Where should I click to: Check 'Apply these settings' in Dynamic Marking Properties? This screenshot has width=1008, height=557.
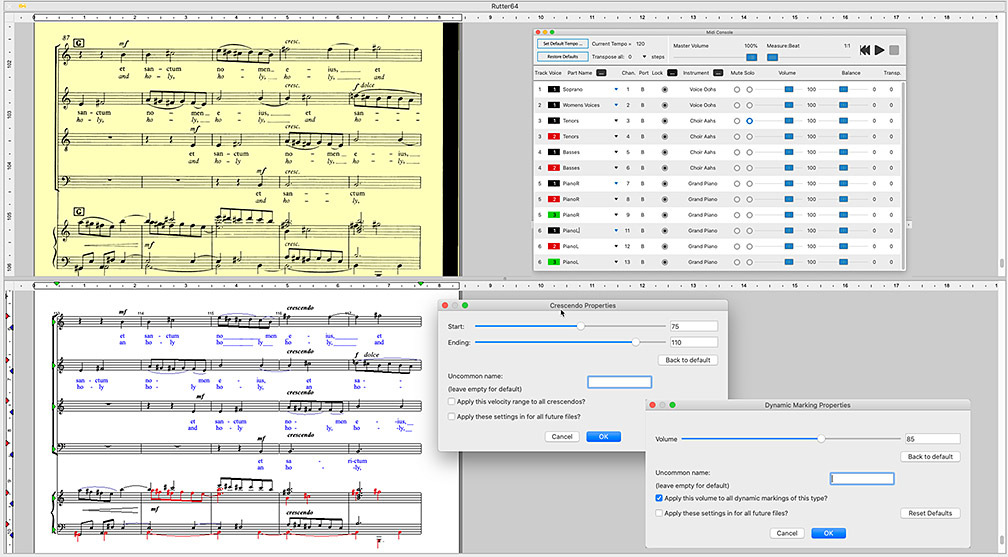[x=659, y=513]
